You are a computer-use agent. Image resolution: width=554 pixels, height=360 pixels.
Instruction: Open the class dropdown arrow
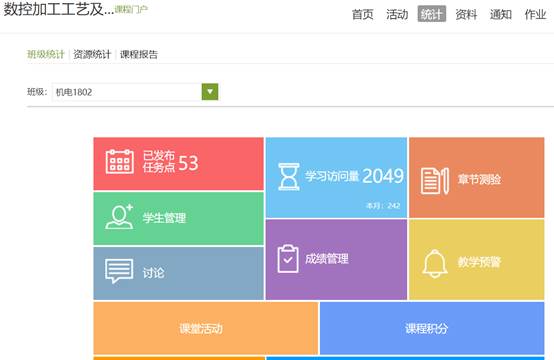[210, 92]
